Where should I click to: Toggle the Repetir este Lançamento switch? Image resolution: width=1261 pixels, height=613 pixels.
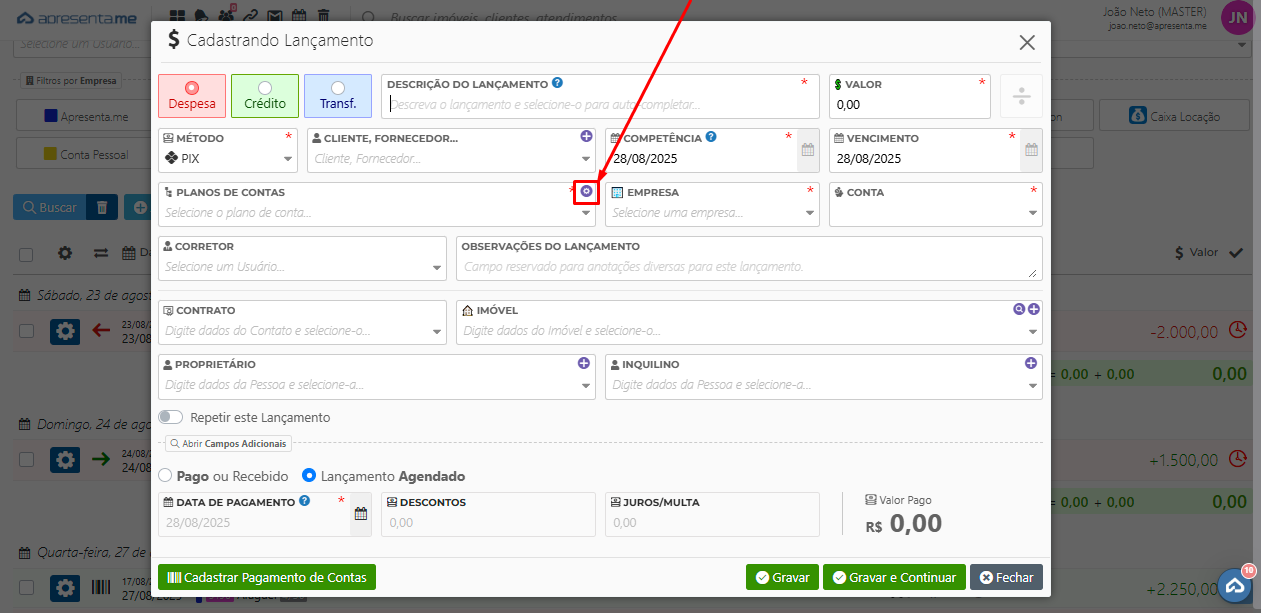(171, 417)
